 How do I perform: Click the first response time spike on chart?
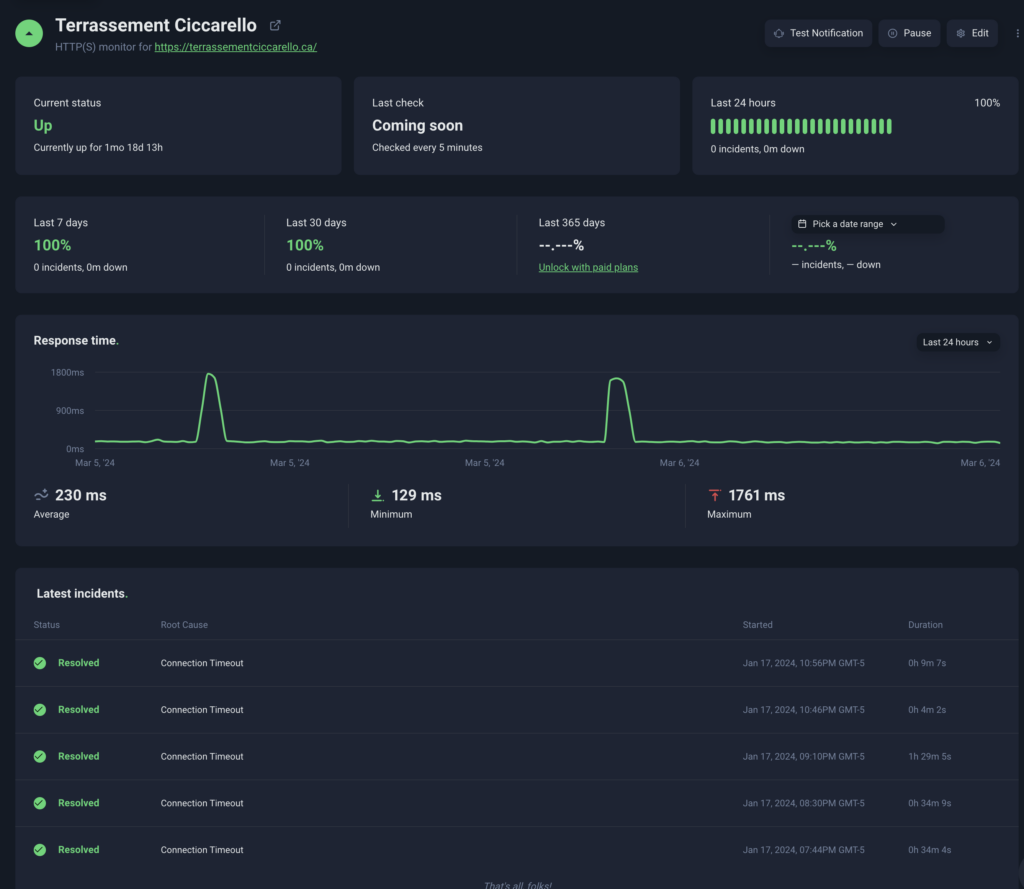pos(210,378)
